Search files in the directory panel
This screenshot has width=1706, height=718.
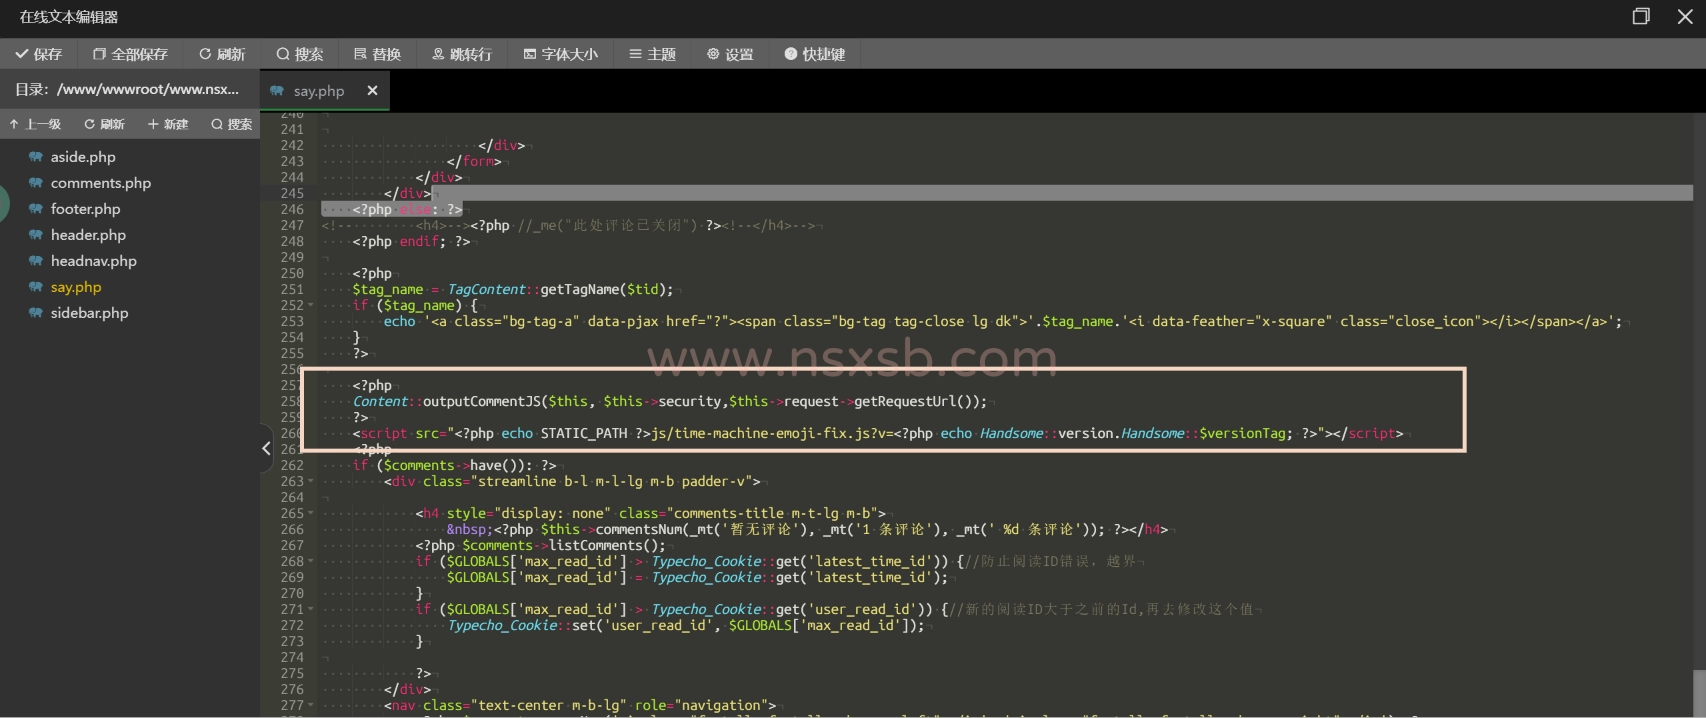pyautogui.click(x=232, y=124)
